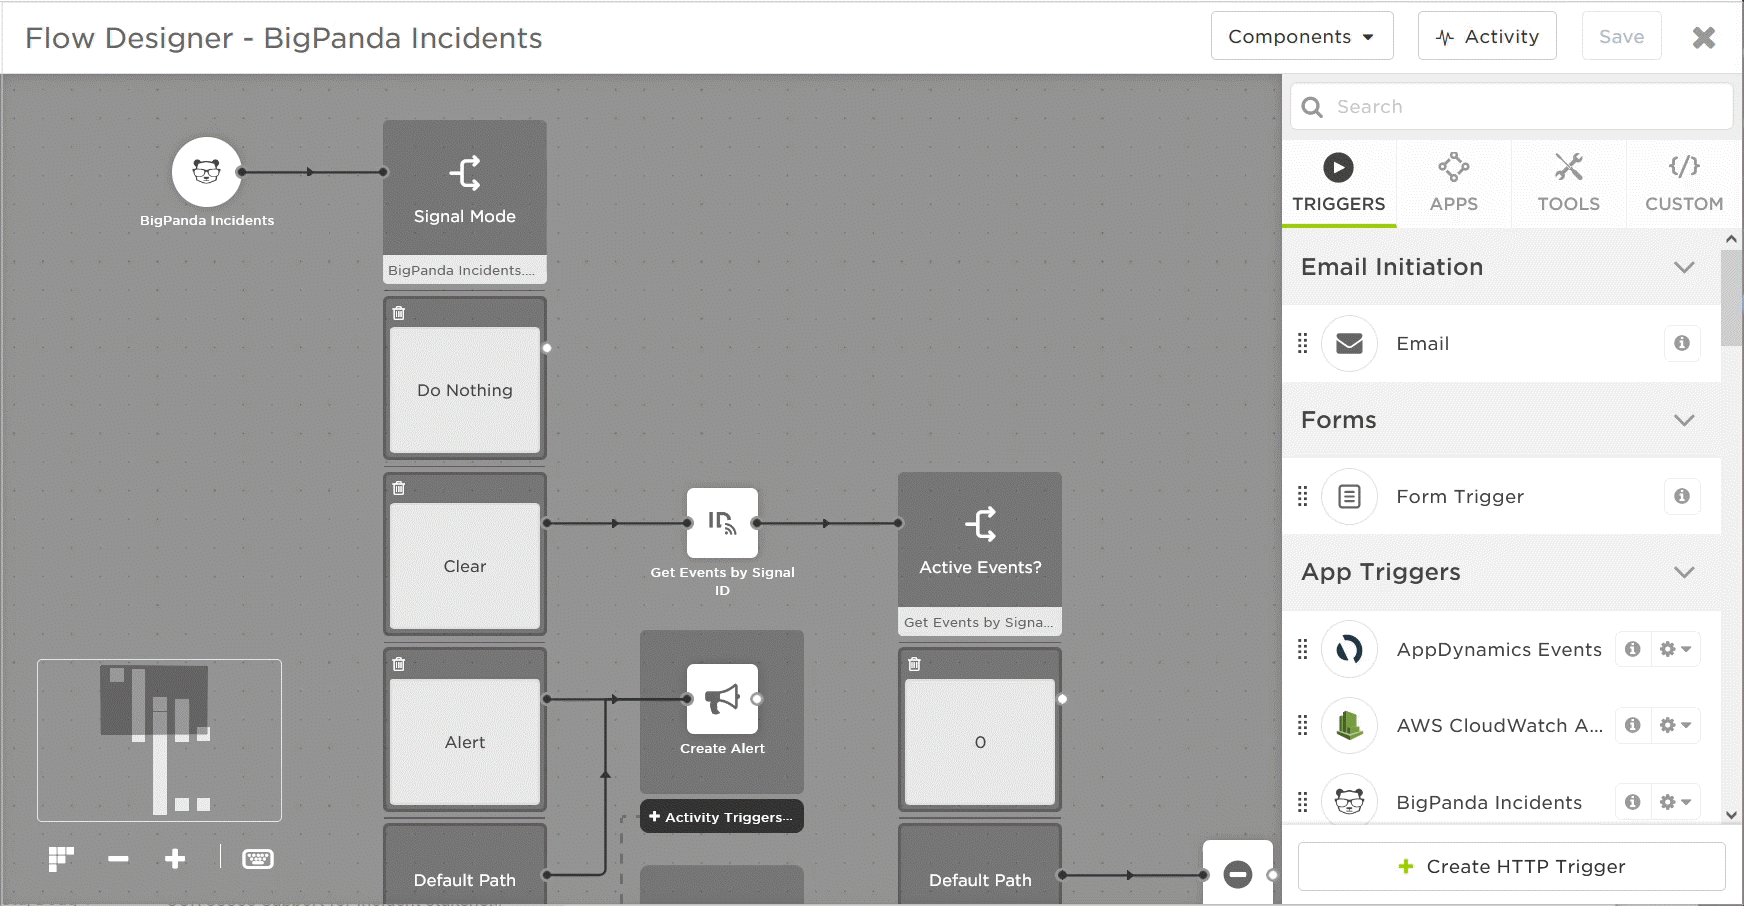Viewport: 1744px width, 906px height.
Task: Switch to the APPS tab
Action: click(x=1454, y=183)
